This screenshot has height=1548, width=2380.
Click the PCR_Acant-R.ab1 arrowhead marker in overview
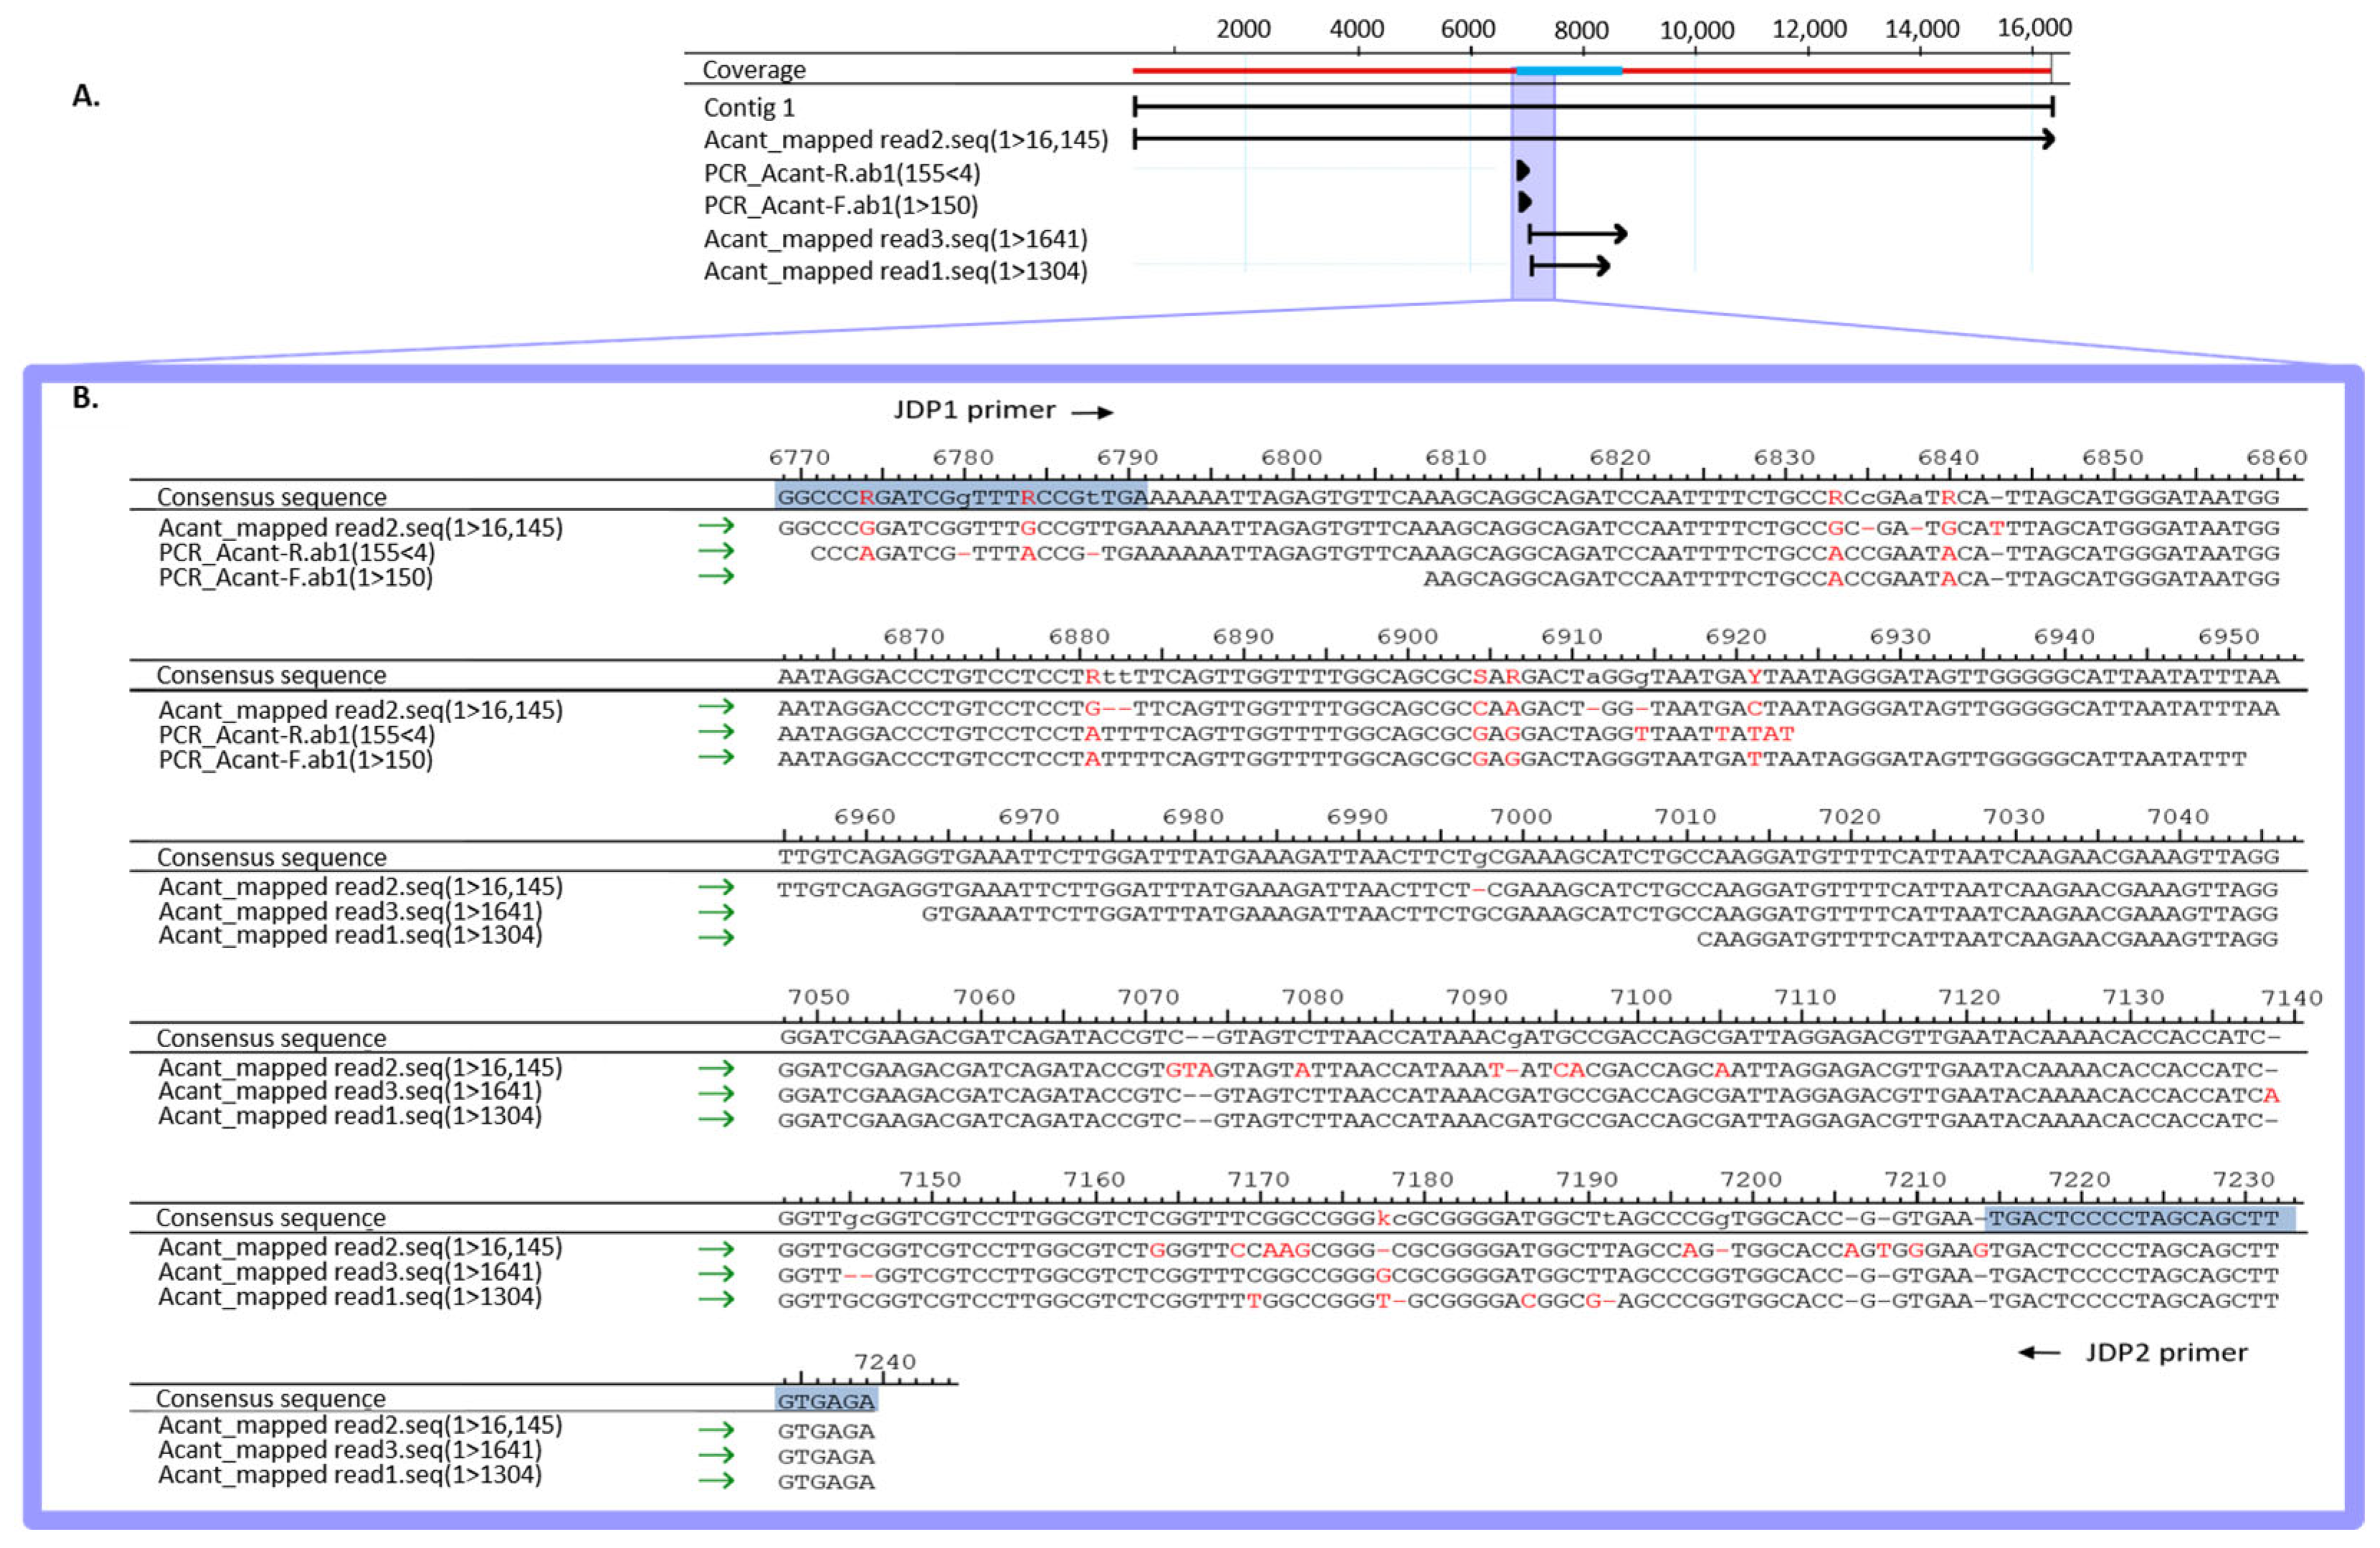click(x=1523, y=171)
